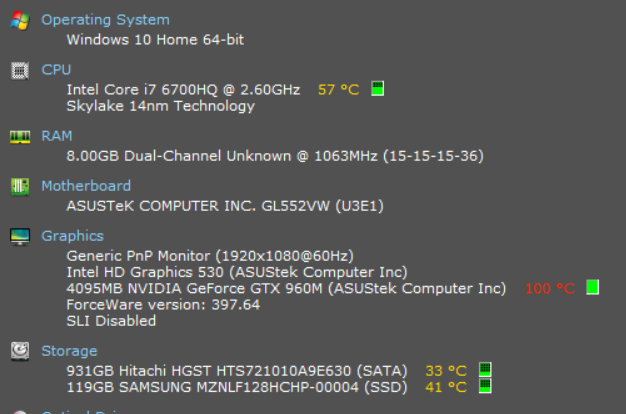The height and width of the screenshot is (414, 626).
Task: Open the Storage section heading
Action: pos(69,351)
